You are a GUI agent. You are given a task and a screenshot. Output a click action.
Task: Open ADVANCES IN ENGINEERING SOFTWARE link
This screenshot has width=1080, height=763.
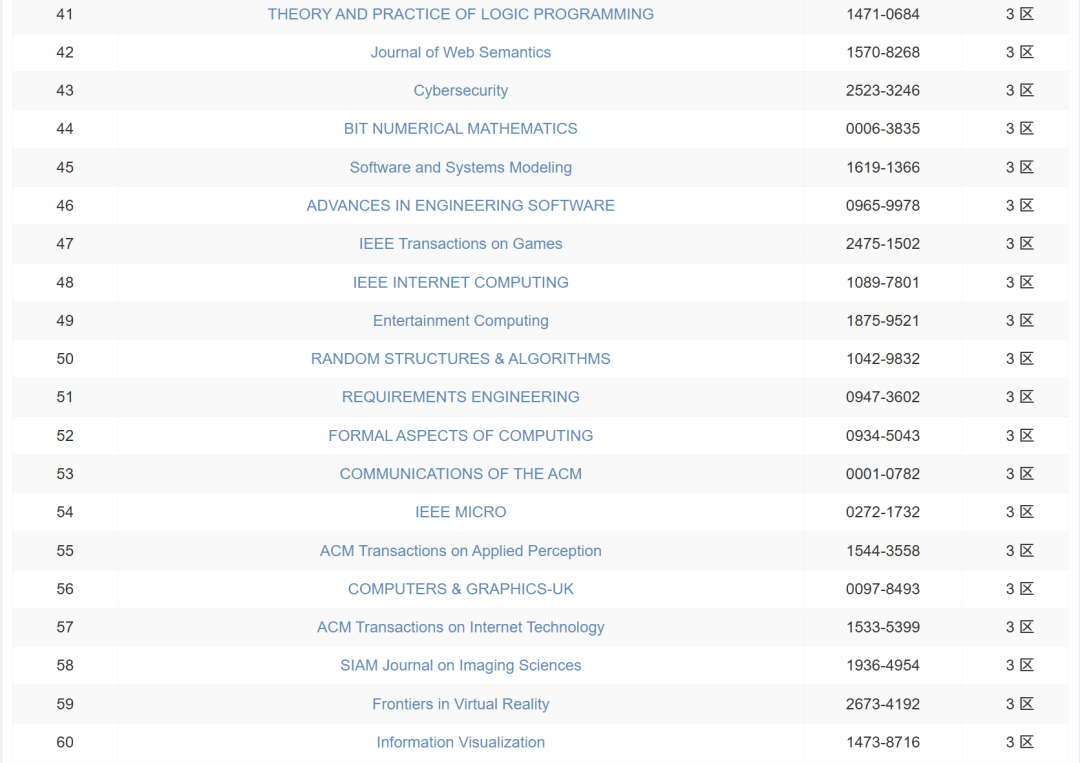point(460,205)
